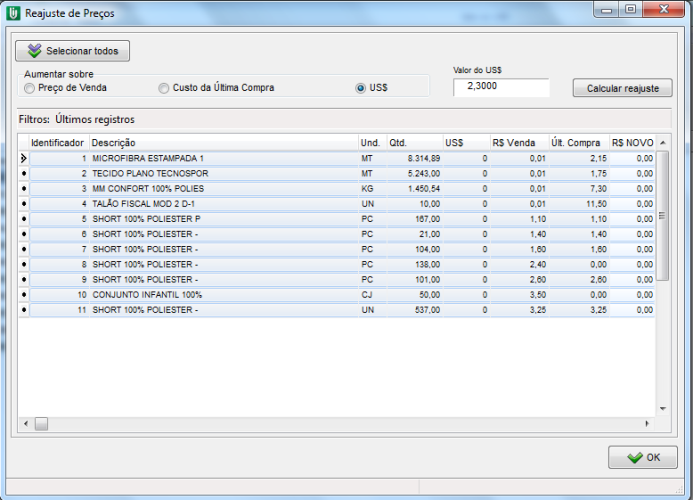Image resolution: width=693 pixels, height=500 pixels.
Task: Click the row marker beside TECIDO PLANO TECNOSPOR
Action: click(23, 173)
